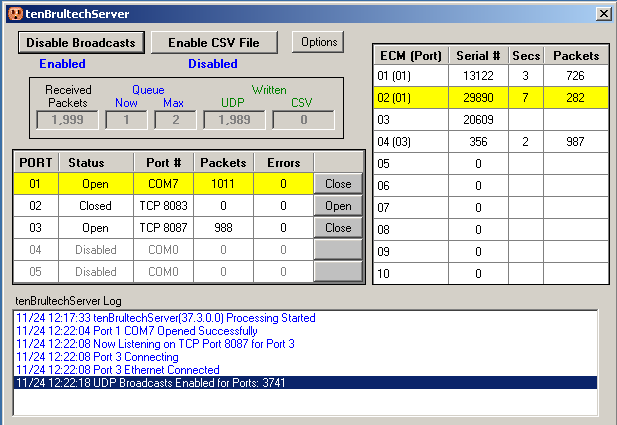Image resolution: width=617 pixels, height=425 pixels.
Task: Select log entry Port 3 Connecting
Action: tap(305, 357)
